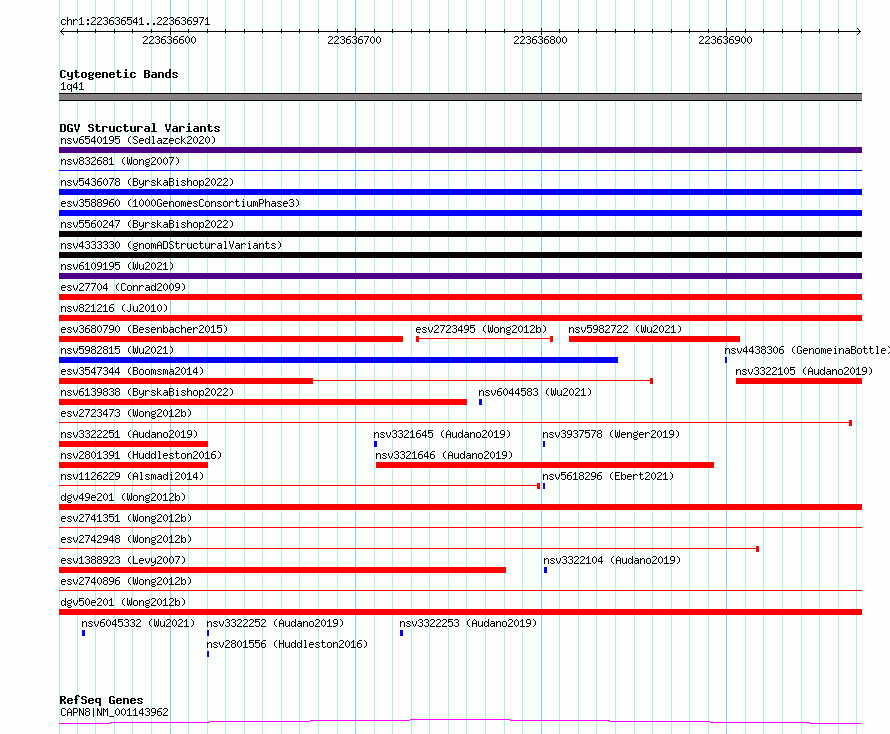Select nsv4333330 (gnomADStructuralVariants) label
This screenshot has width=890, height=734.
click(171, 245)
